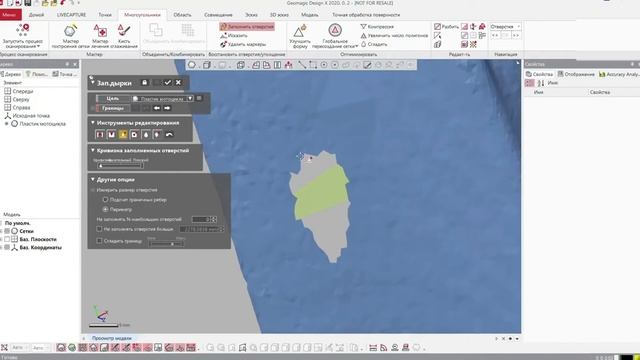The image size is (640, 360).
Task: Collapse the Инструменты редактирования section
Action: tap(93, 122)
